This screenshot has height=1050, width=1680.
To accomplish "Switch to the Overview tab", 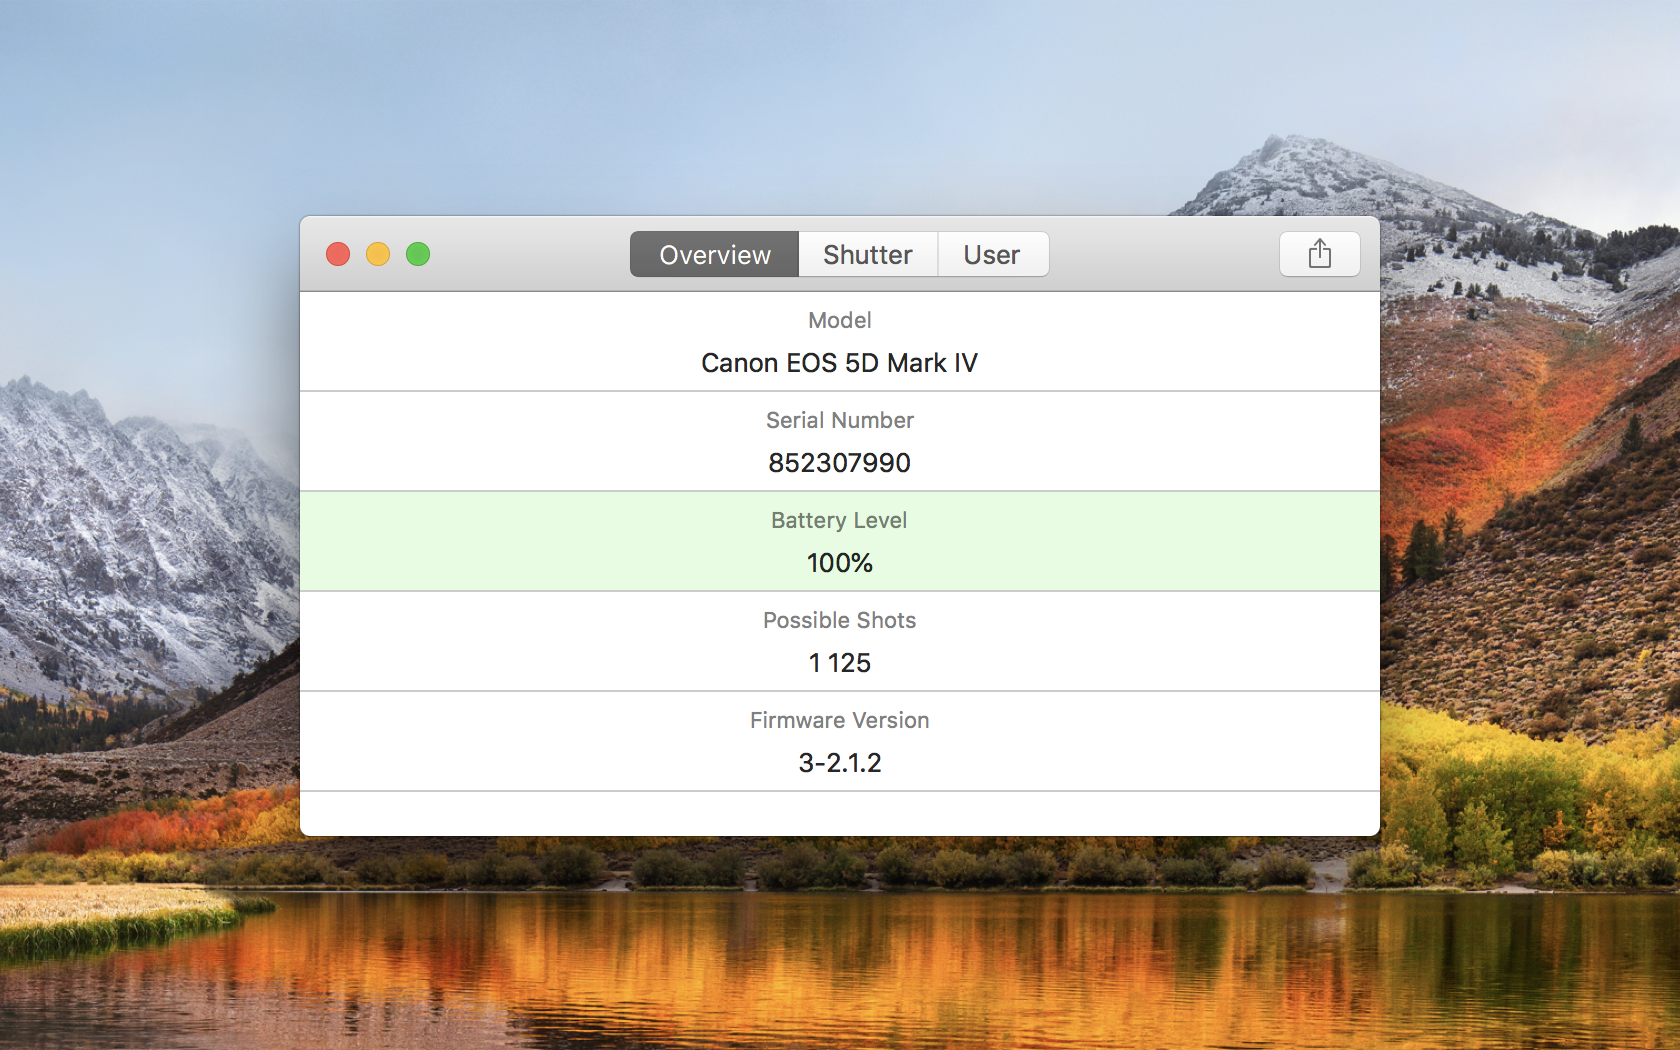I will tap(714, 254).
